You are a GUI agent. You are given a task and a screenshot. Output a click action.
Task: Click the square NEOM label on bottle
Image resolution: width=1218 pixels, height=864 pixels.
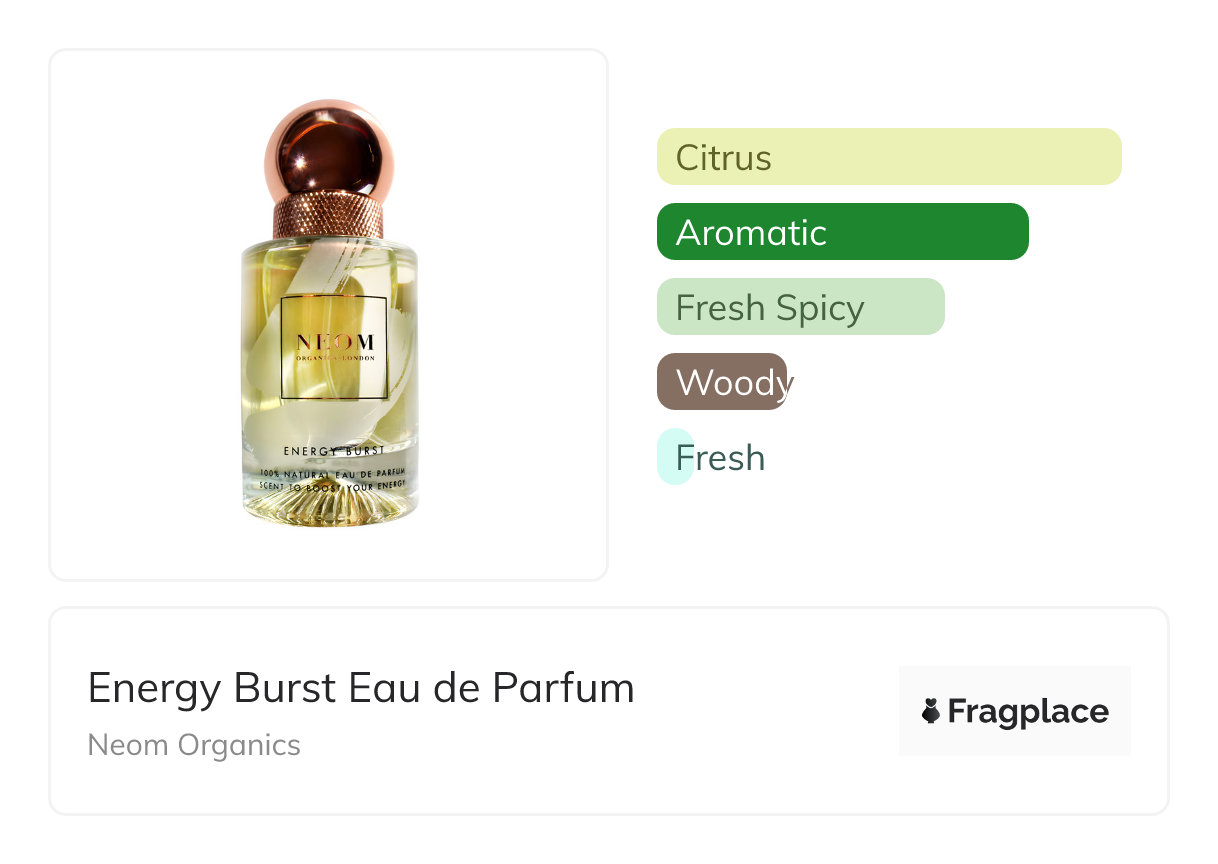[x=334, y=348]
